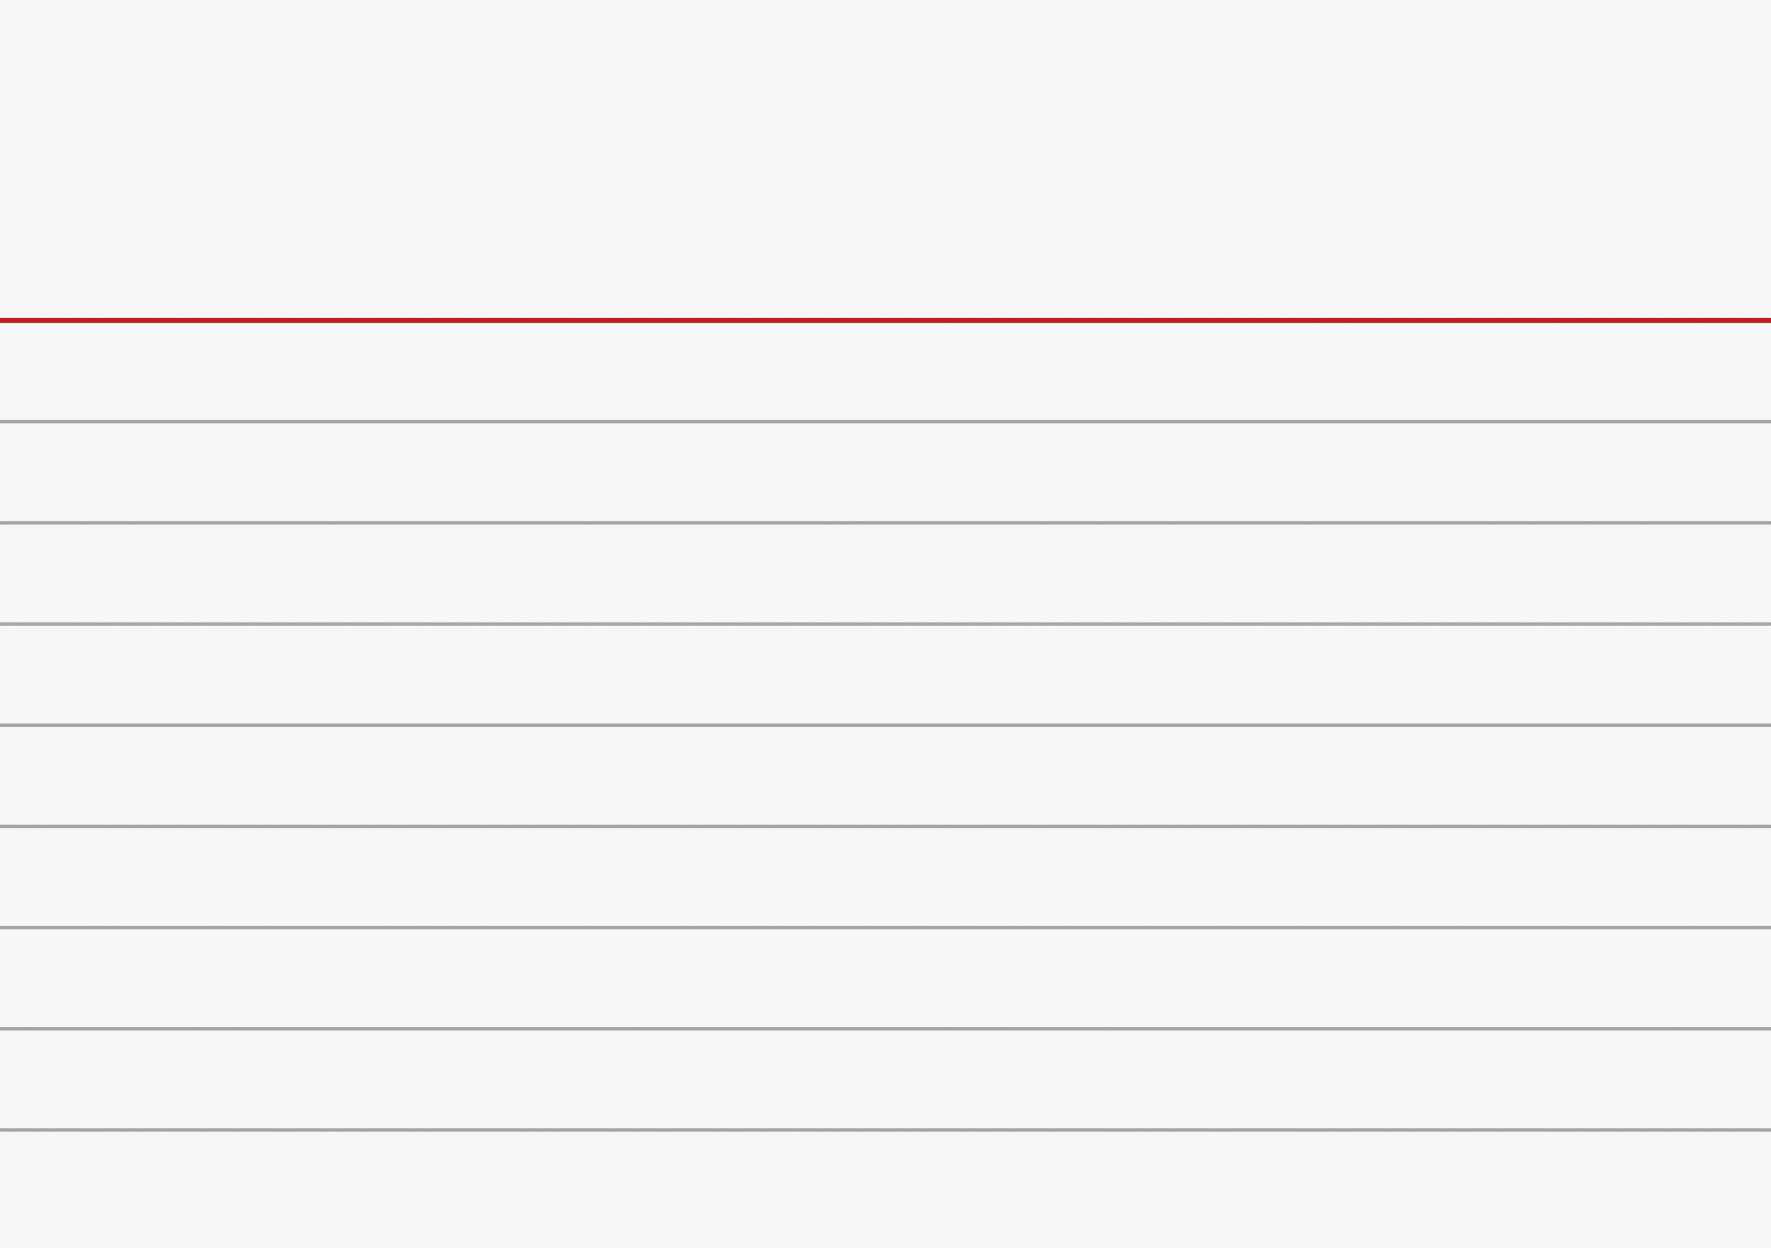1771x1248 pixels.
Task: Click the row between red line and first gray line
Action: (885, 371)
